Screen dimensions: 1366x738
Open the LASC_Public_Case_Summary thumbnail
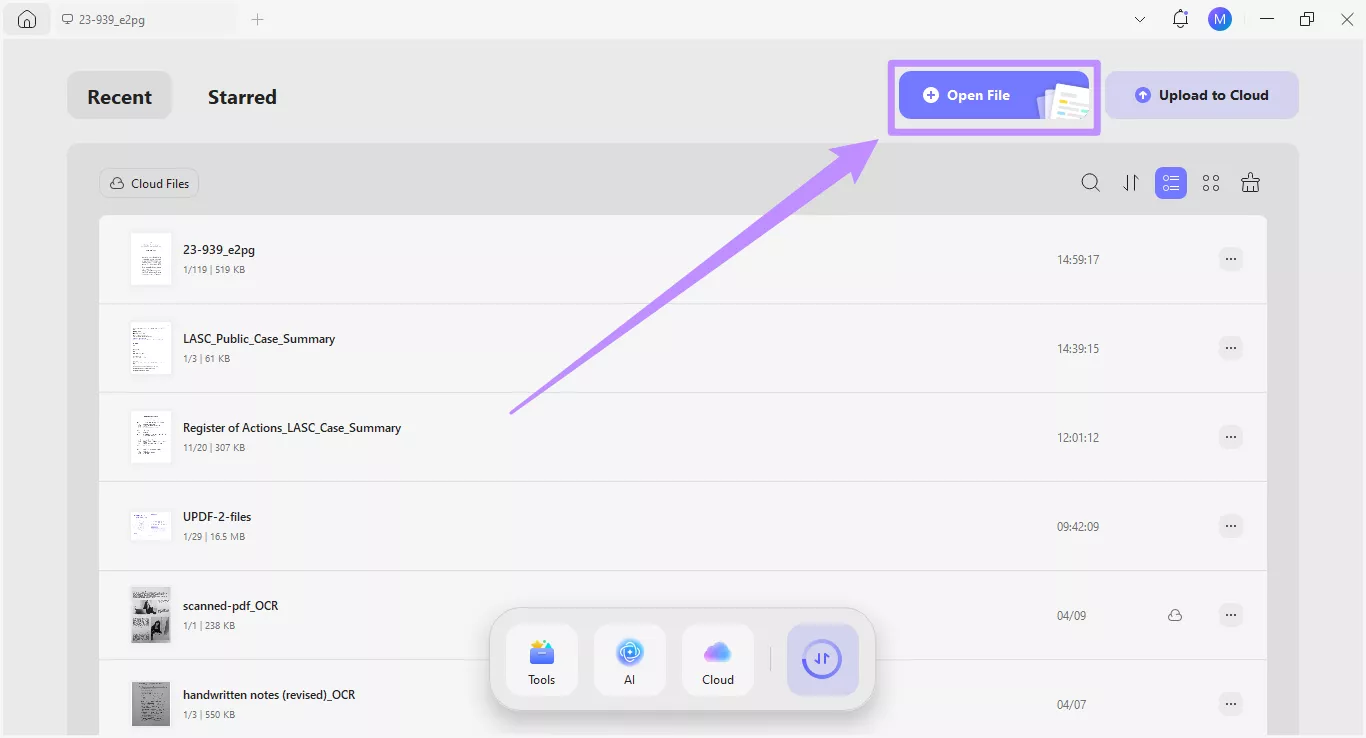151,348
